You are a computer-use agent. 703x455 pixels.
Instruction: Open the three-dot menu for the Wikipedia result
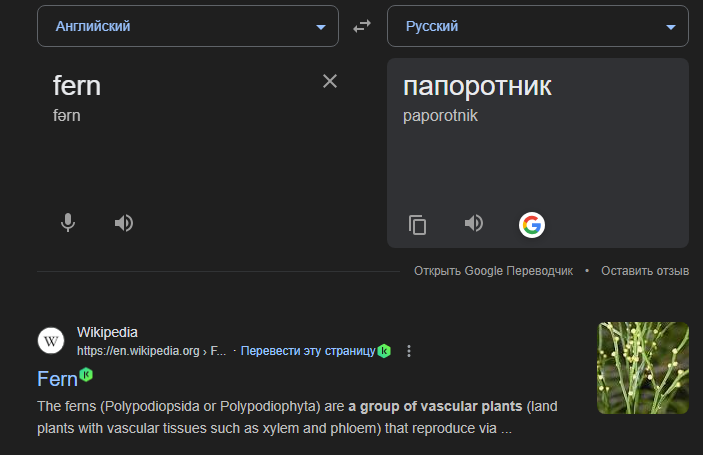[409, 351]
